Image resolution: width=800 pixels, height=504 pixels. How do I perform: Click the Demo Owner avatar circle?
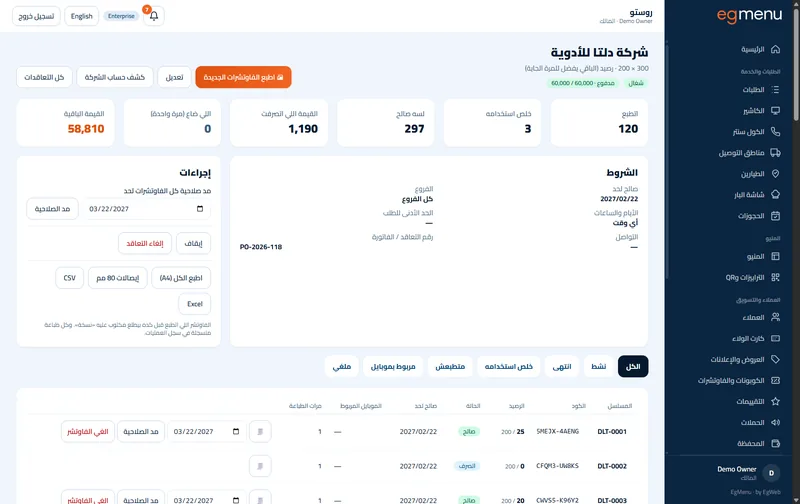click(771, 473)
